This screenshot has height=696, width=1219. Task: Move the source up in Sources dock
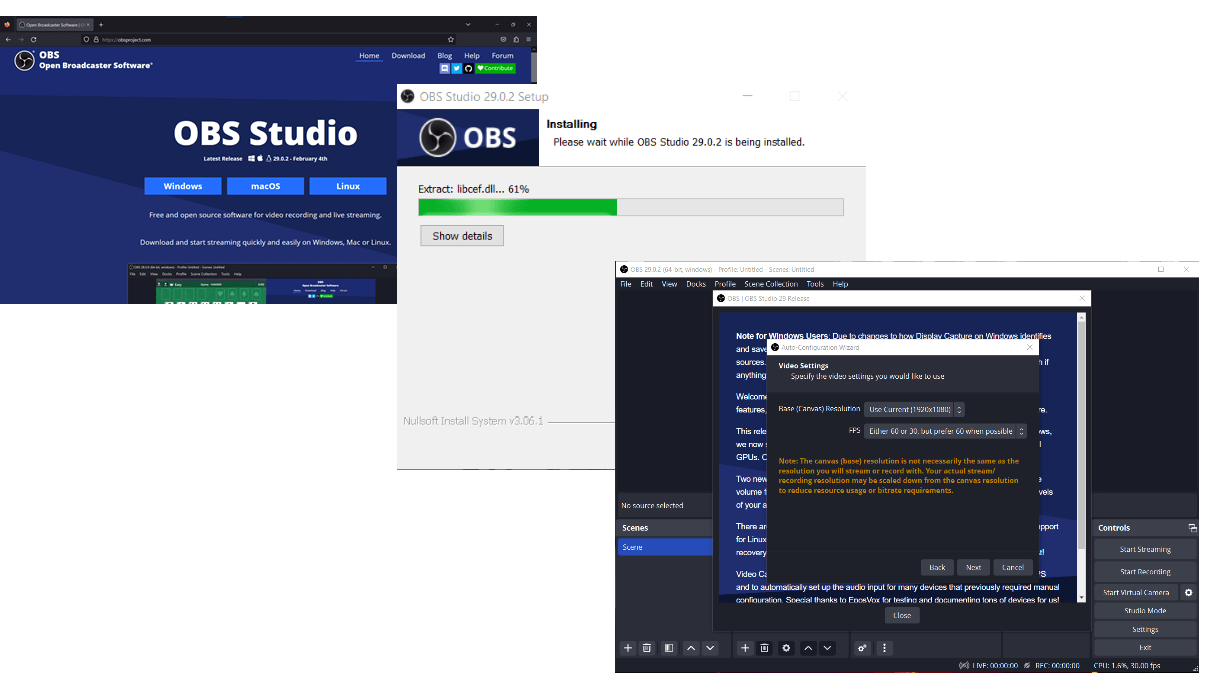809,648
